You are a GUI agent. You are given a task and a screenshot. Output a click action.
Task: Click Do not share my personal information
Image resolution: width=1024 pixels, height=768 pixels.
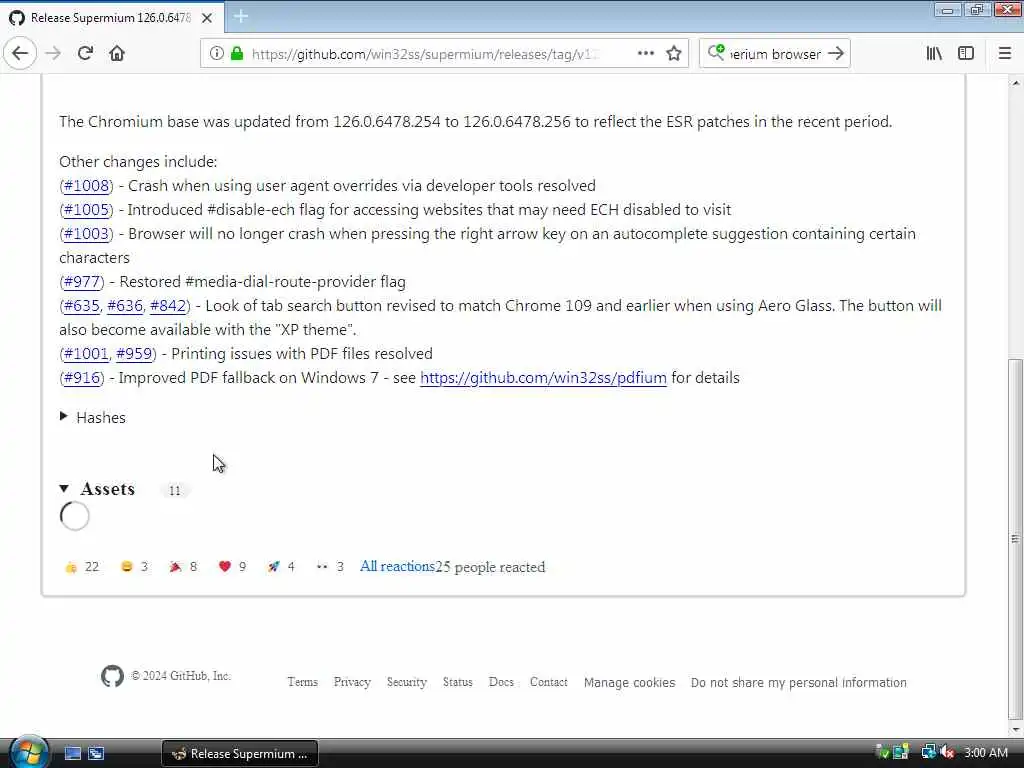point(799,682)
